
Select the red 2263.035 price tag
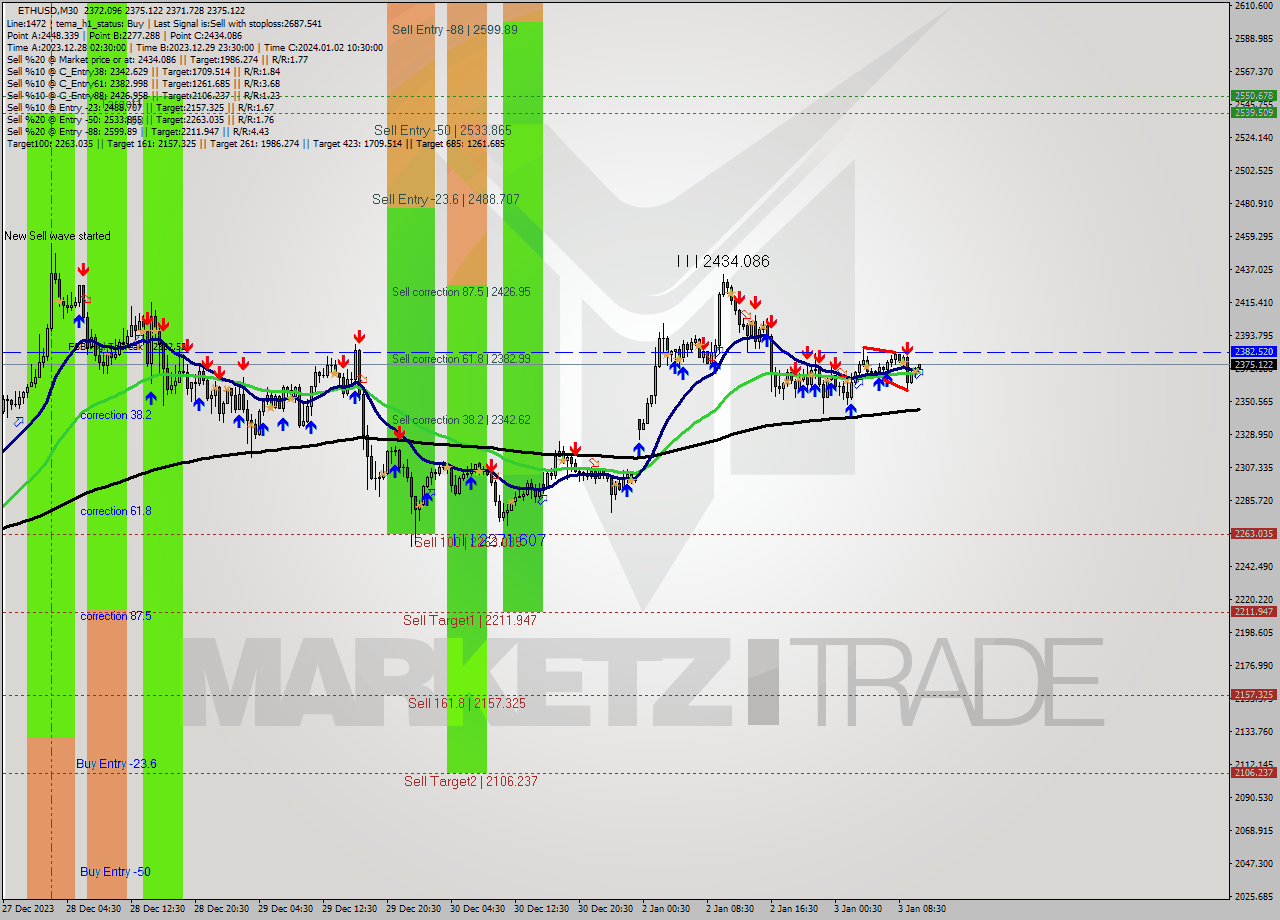[1254, 533]
